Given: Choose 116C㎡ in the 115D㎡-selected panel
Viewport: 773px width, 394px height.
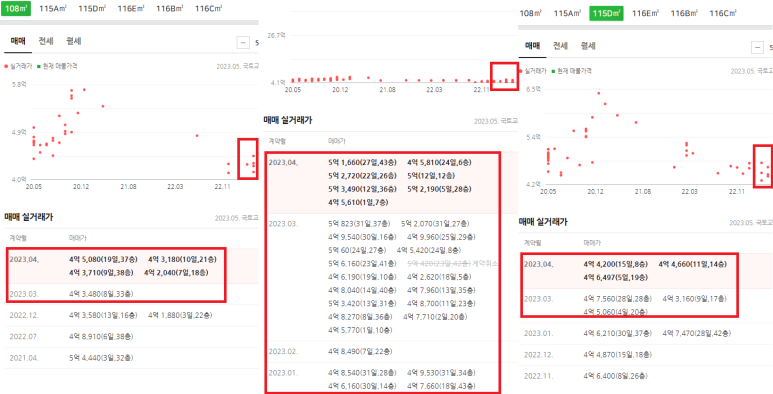Looking at the screenshot, I should pyautogui.click(x=723, y=13).
